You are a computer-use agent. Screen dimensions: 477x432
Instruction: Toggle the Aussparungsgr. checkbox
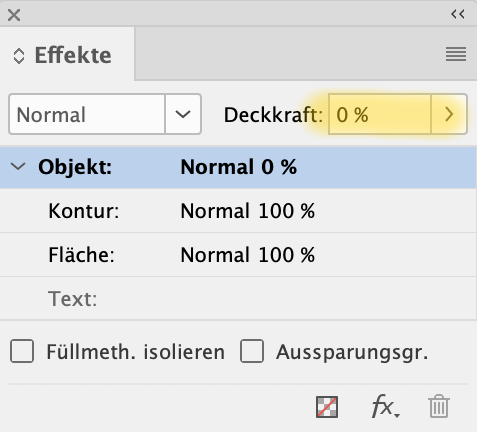click(252, 351)
